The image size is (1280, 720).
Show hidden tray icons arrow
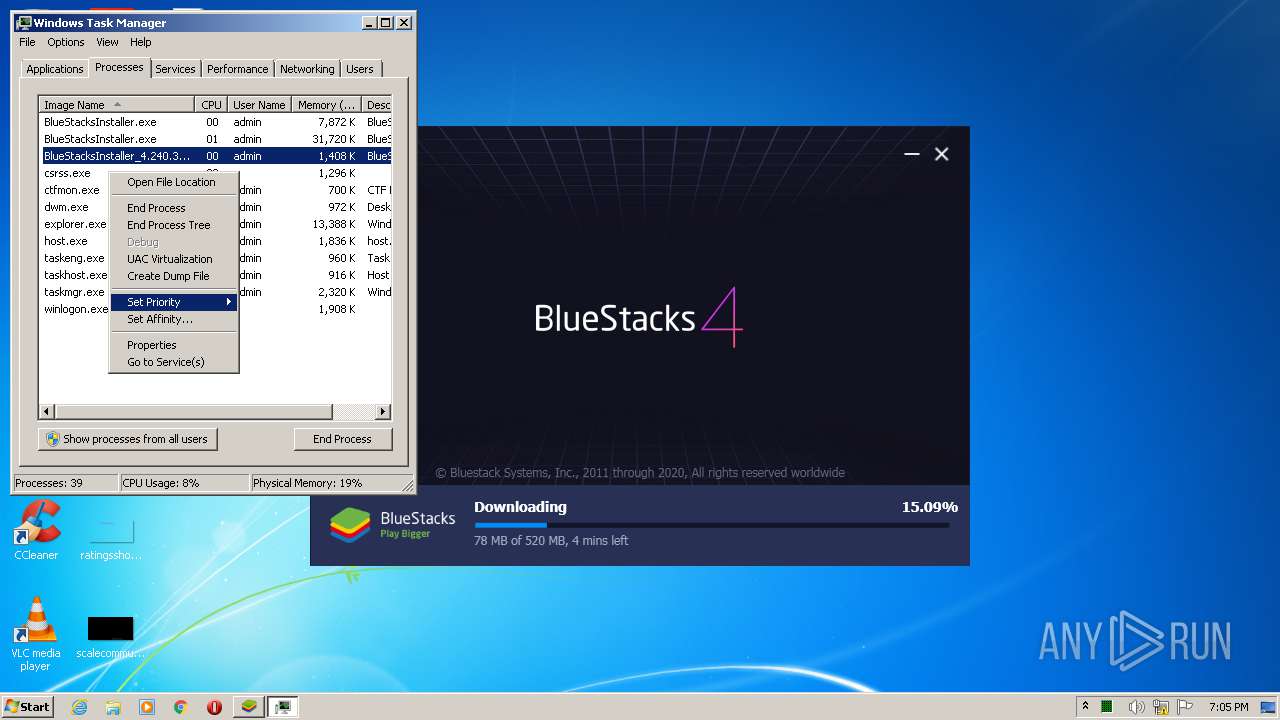click(1085, 707)
